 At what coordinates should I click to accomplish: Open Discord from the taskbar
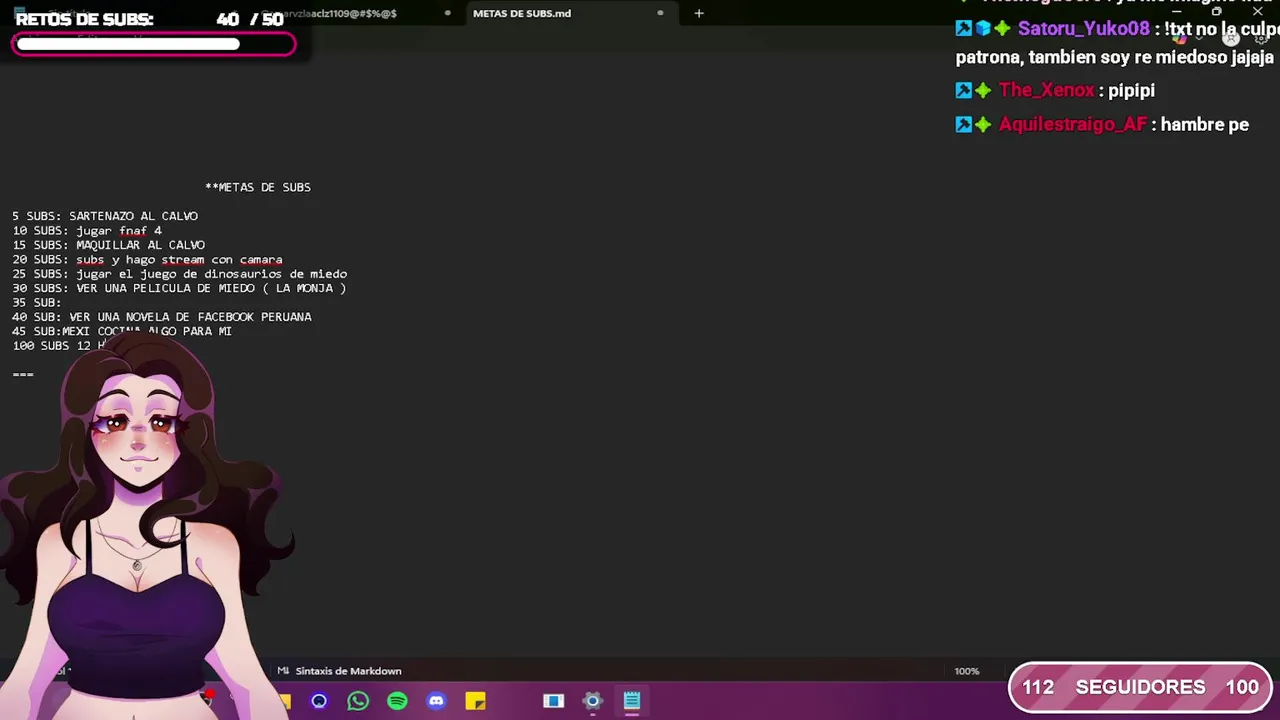436,701
